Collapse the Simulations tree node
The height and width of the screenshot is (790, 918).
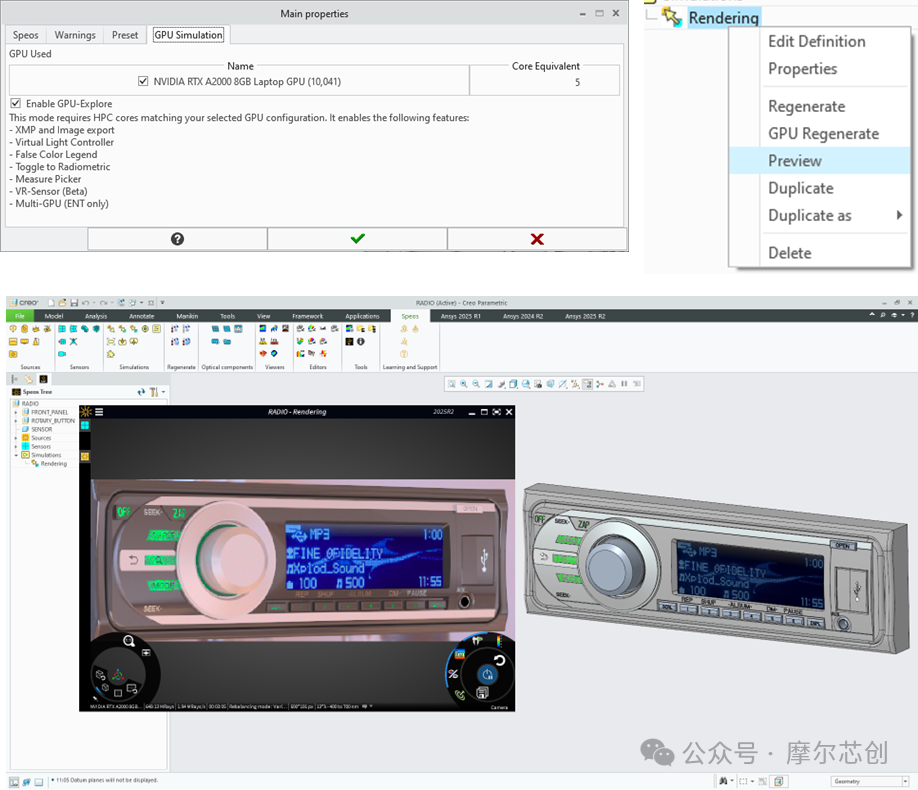16,455
